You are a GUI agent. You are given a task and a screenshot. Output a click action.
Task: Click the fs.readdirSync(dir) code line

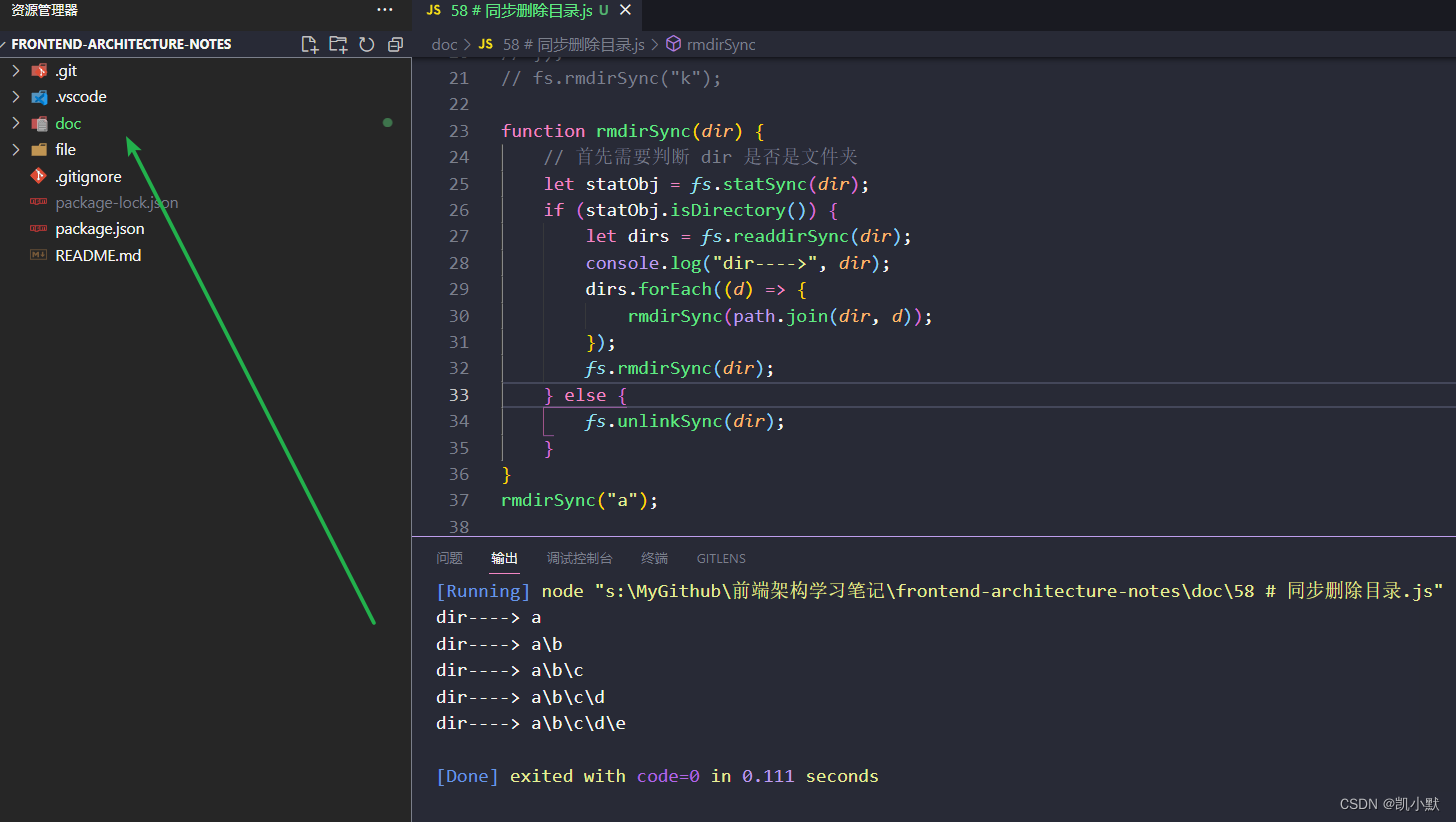coord(749,237)
